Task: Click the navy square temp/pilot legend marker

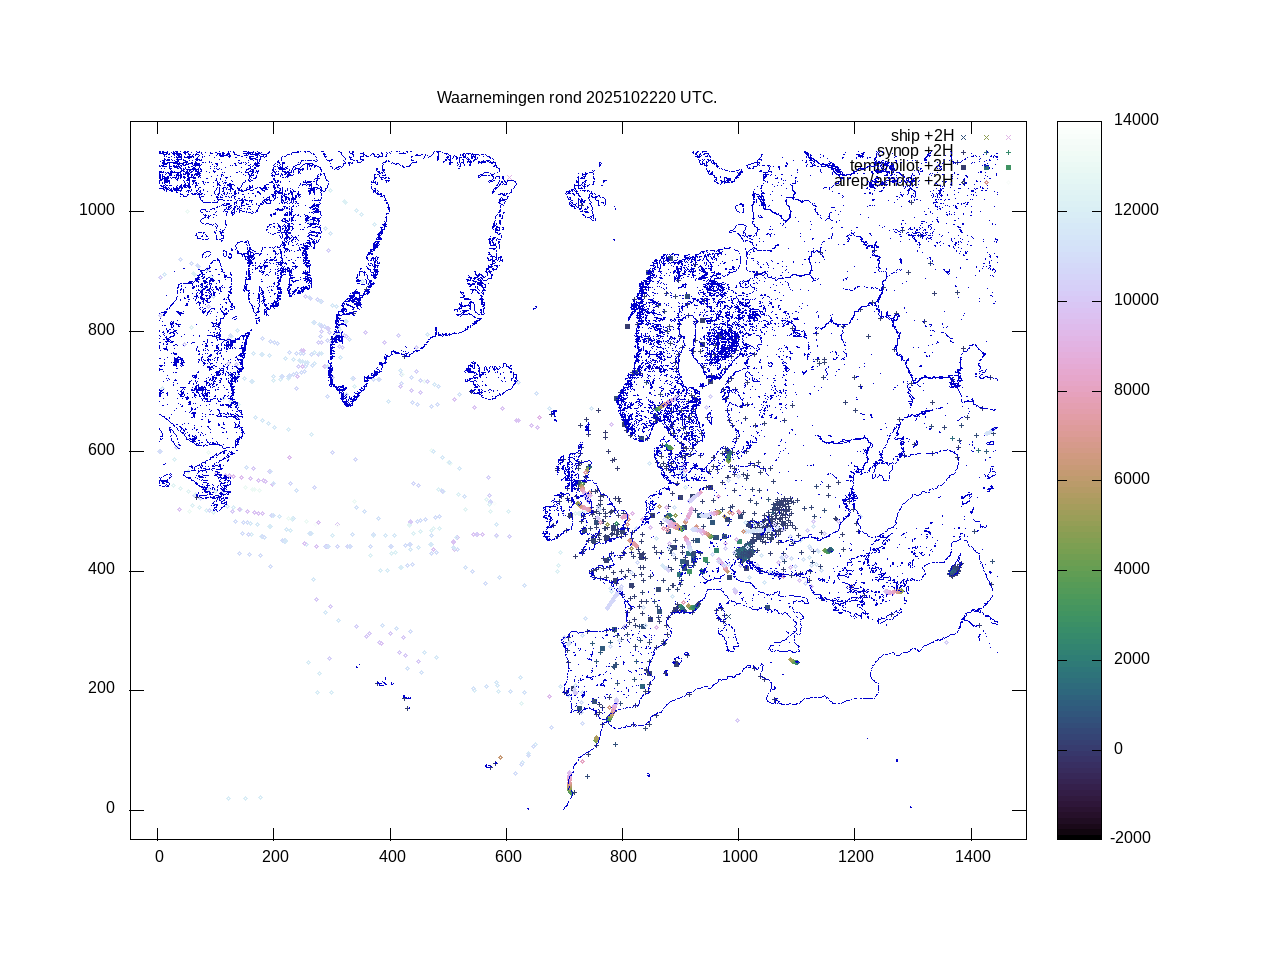Action: point(964,167)
